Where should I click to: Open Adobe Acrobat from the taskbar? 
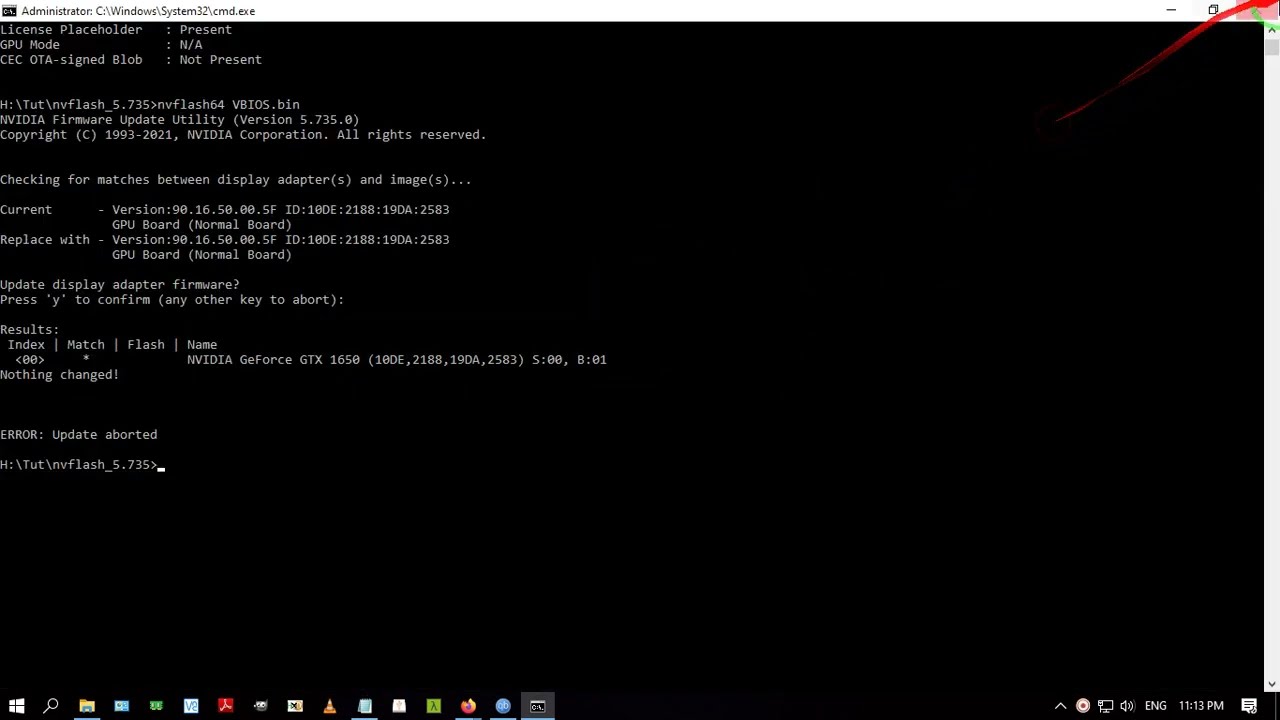click(x=226, y=706)
